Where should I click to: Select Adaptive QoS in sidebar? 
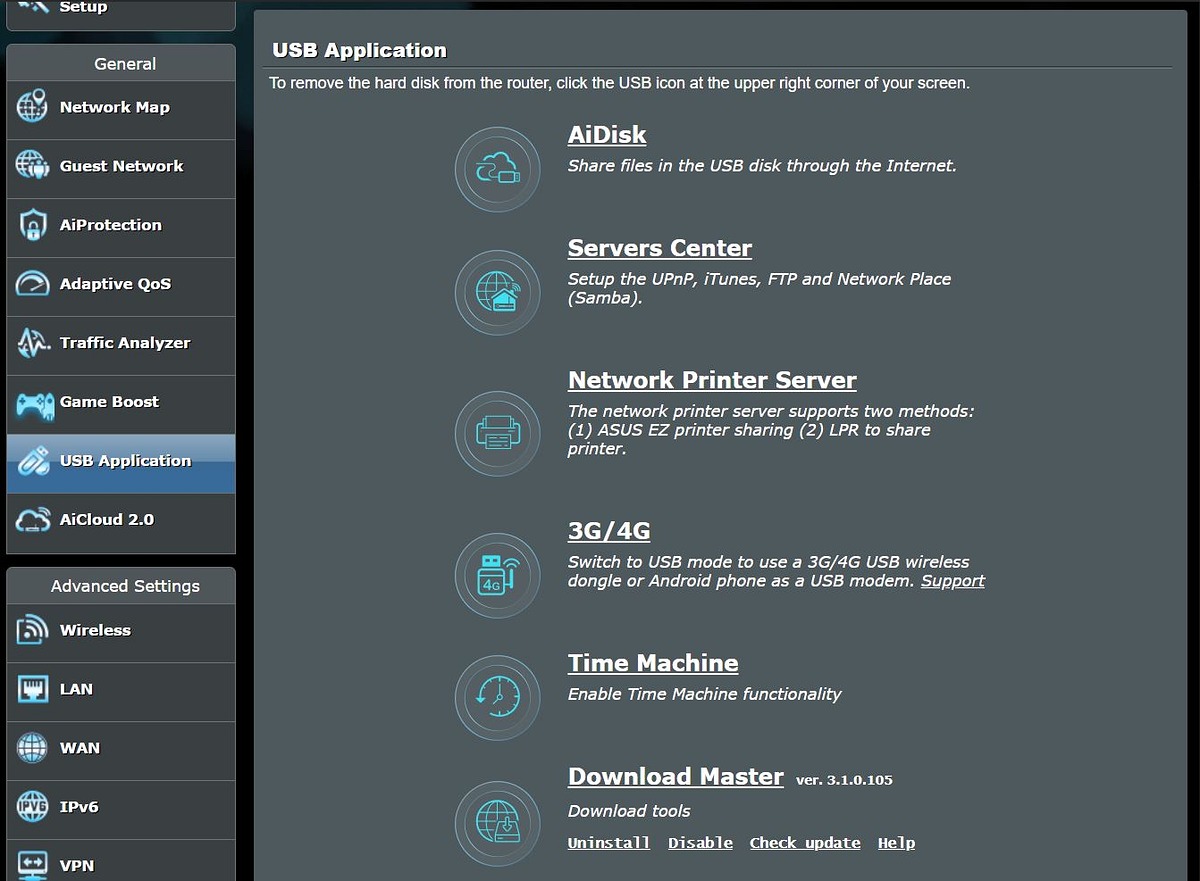click(x=115, y=285)
